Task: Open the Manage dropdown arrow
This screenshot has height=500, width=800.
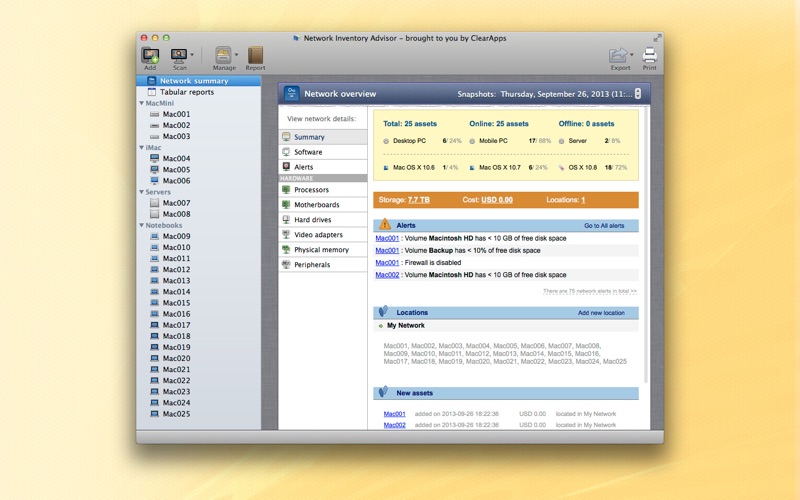Action: tap(236, 55)
